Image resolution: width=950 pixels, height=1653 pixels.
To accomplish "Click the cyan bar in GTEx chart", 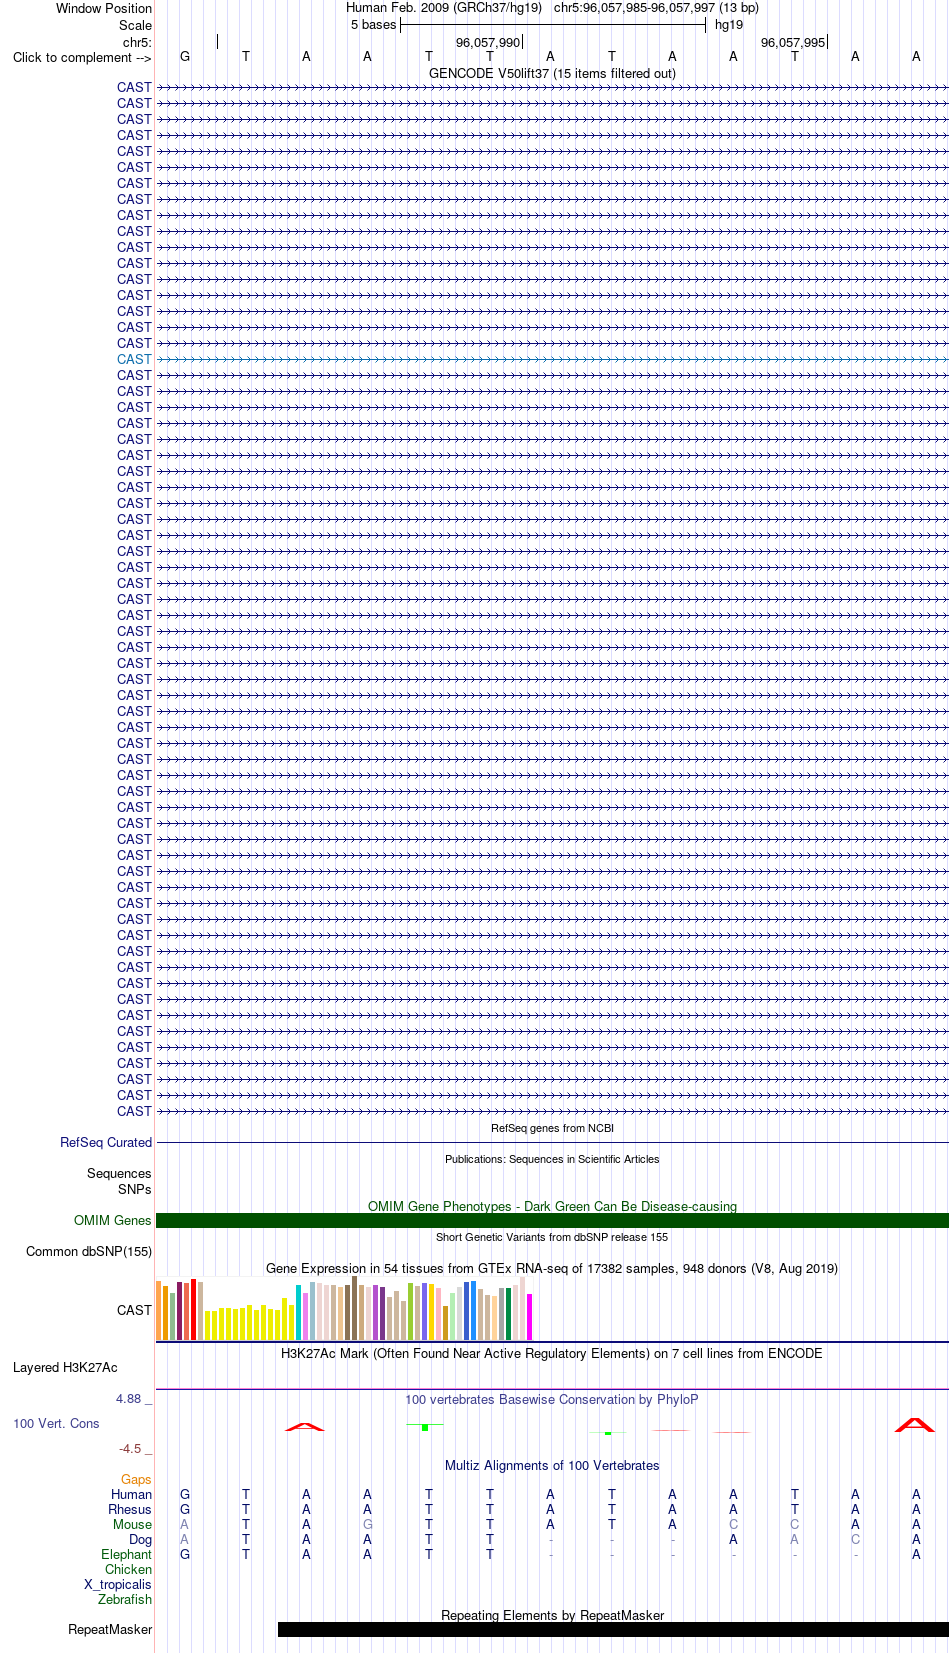I will pos(299,1312).
